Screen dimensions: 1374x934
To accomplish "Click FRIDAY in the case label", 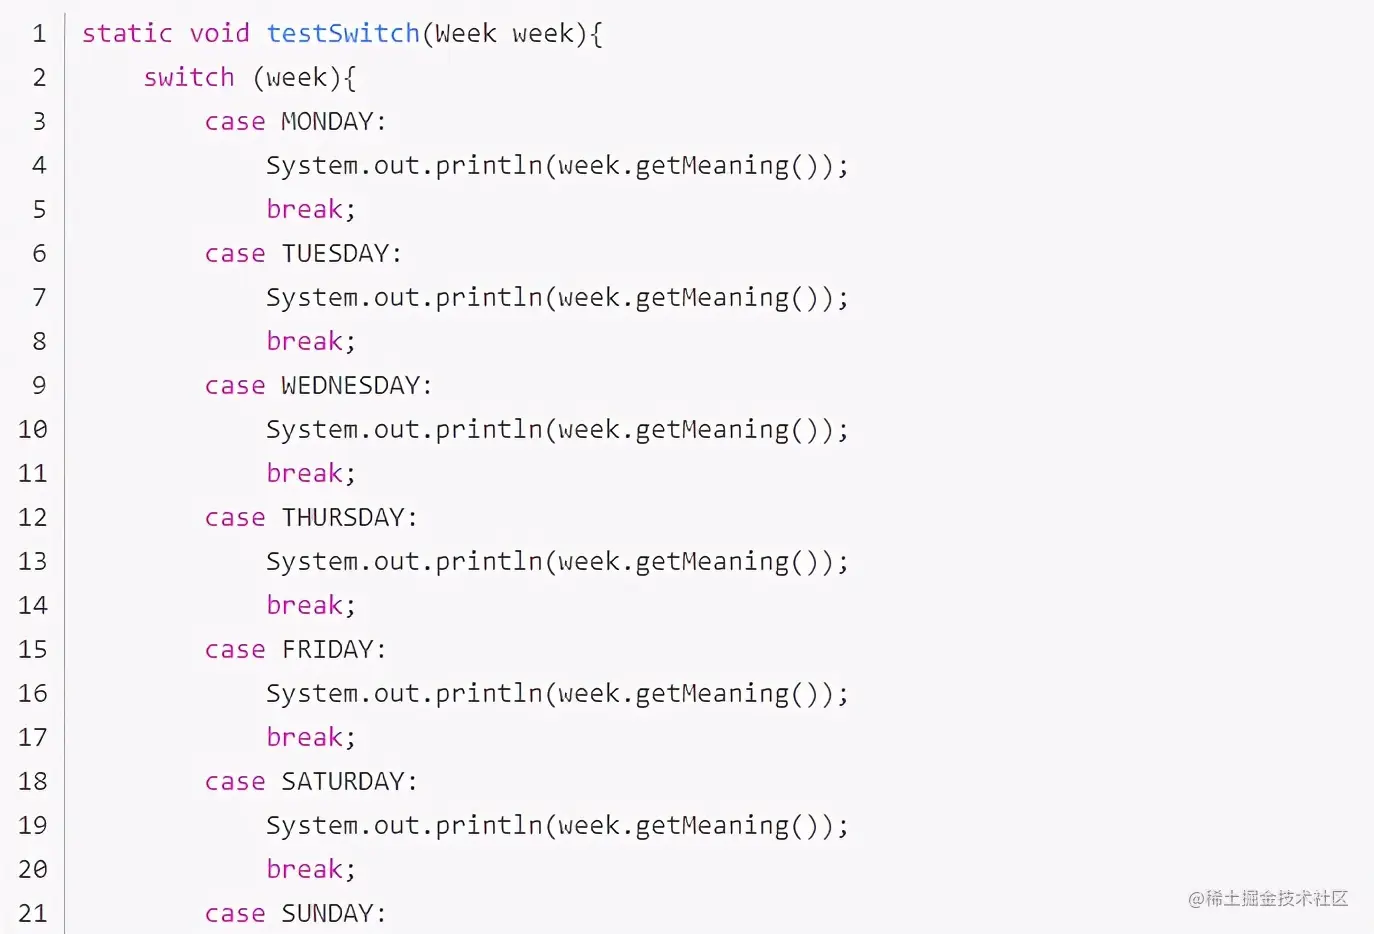I will click(x=327, y=650).
